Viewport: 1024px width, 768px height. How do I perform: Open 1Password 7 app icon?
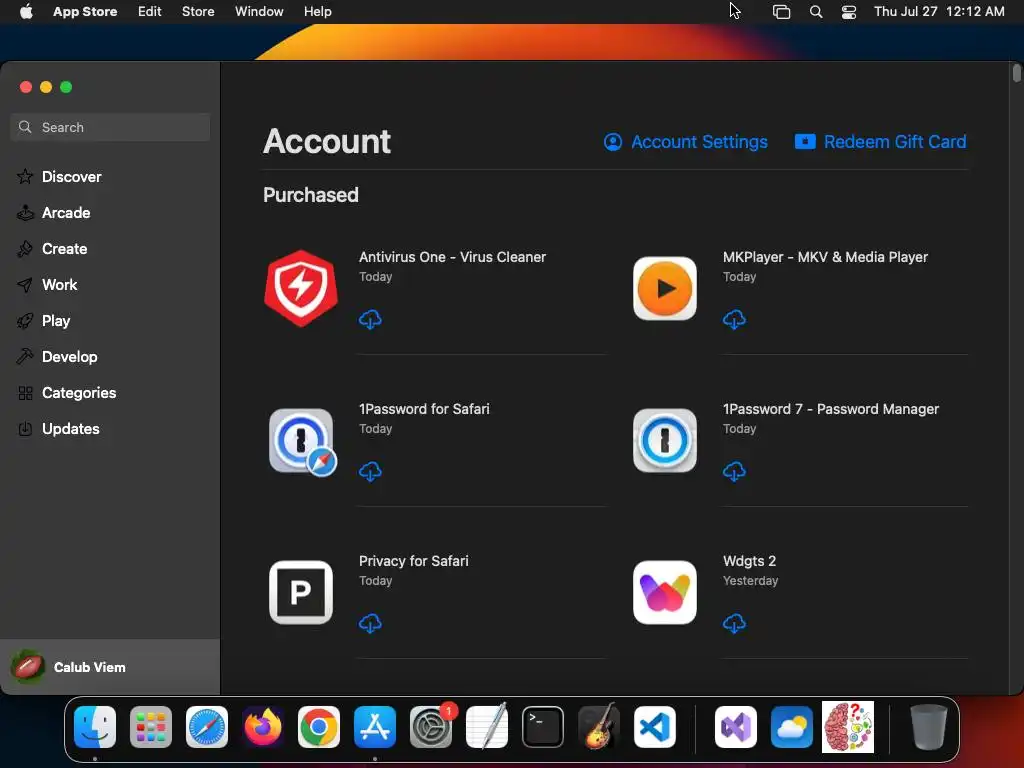(665, 440)
